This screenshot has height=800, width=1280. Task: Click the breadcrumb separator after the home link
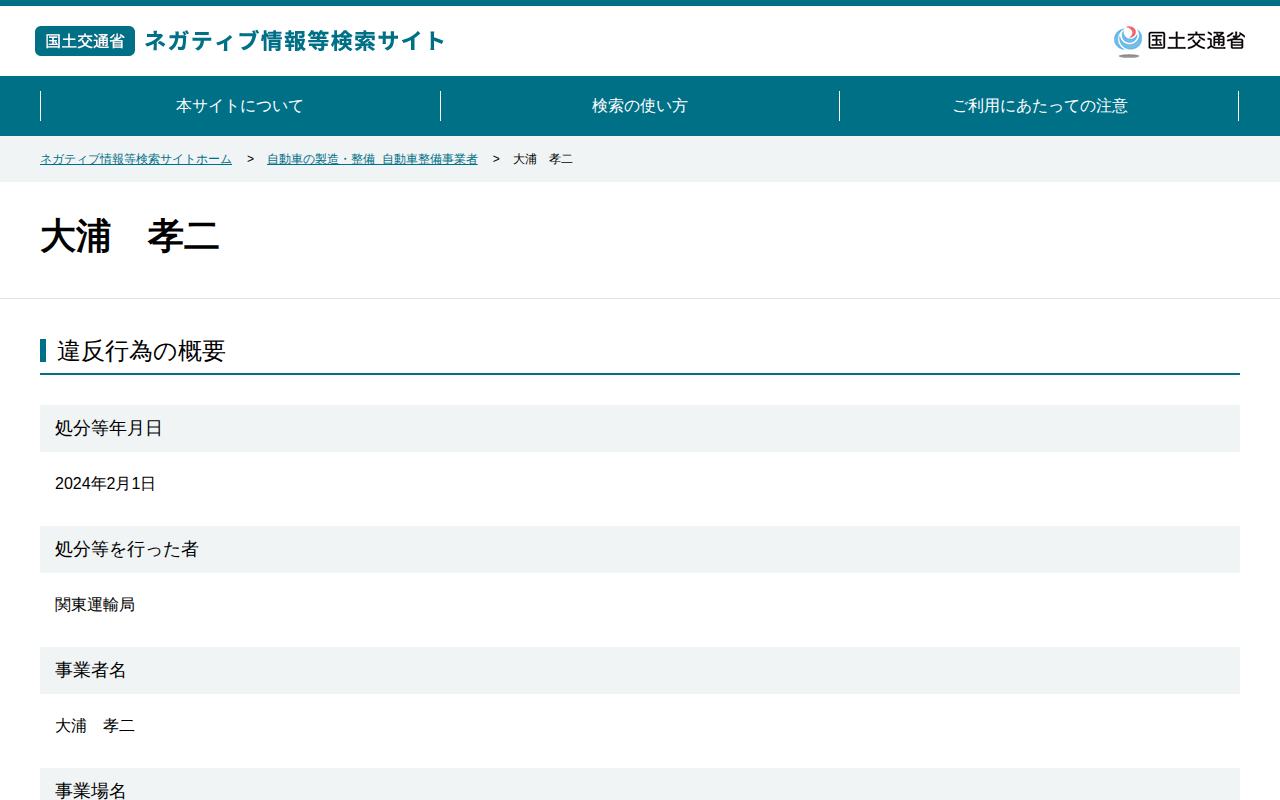click(250, 159)
